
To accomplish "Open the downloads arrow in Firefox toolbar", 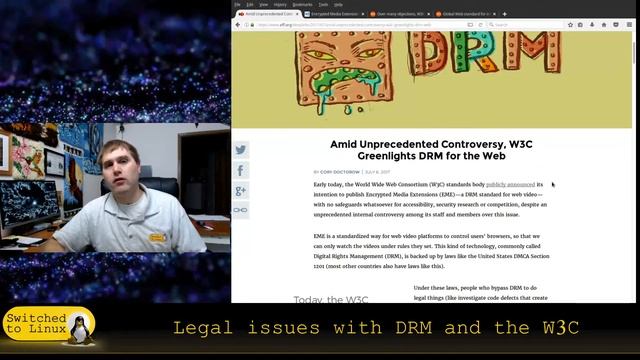I will click(592, 25).
